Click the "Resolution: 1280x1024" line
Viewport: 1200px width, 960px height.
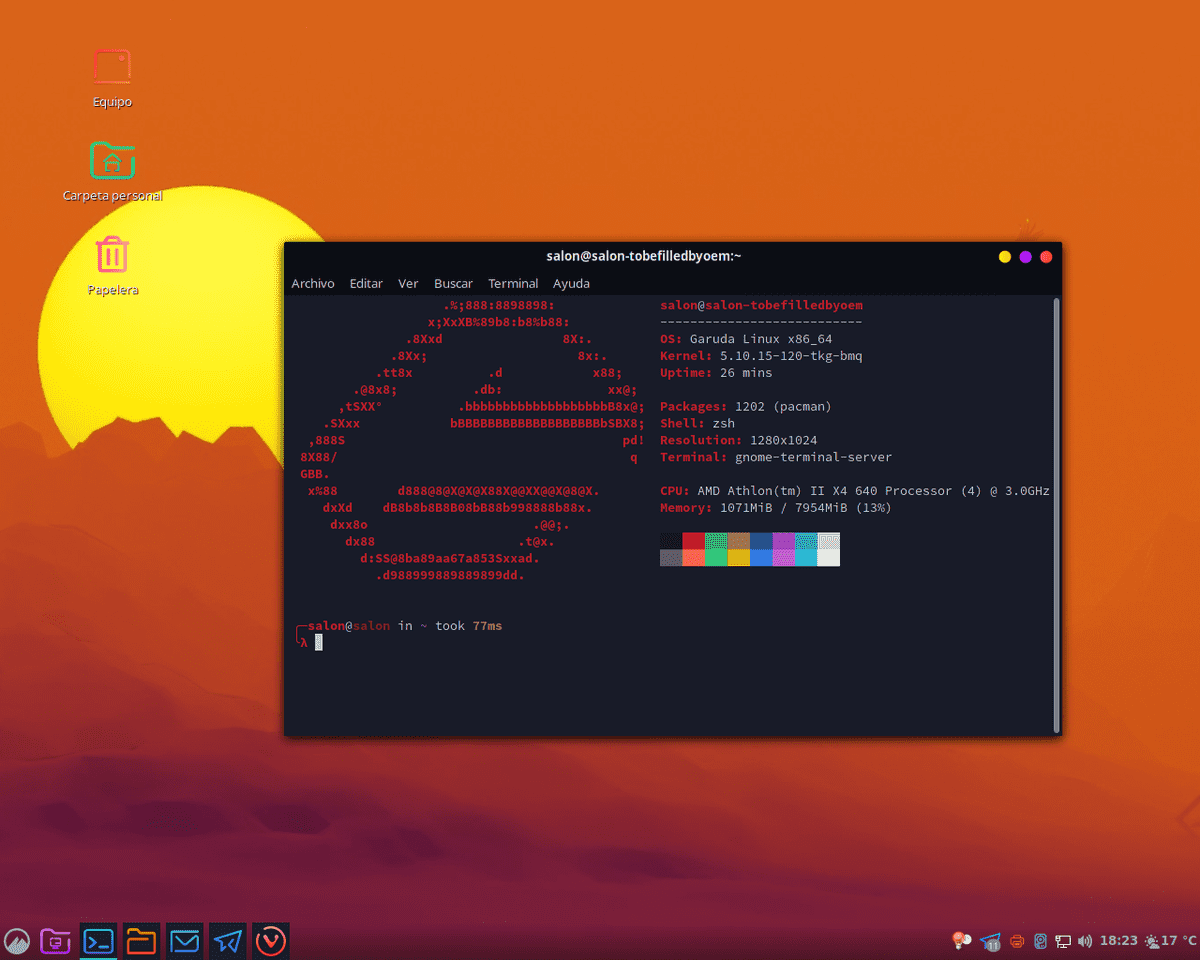pyautogui.click(x=738, y=441)
